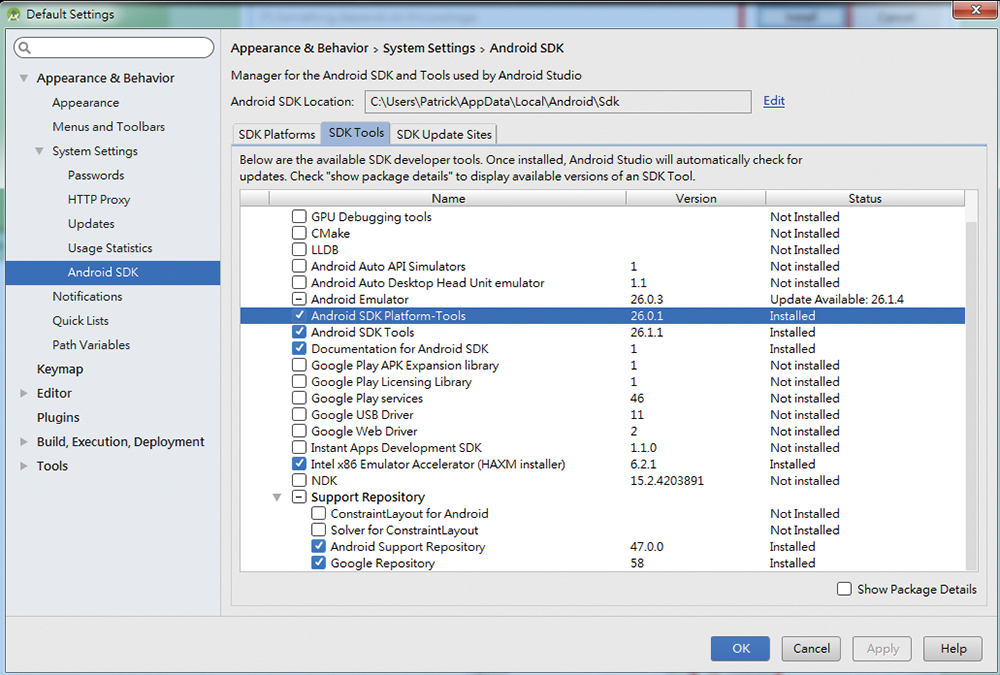Uncheck Android SDK Tools
The width and height of the screenshot is (1000, 675).
pos(299,332)
